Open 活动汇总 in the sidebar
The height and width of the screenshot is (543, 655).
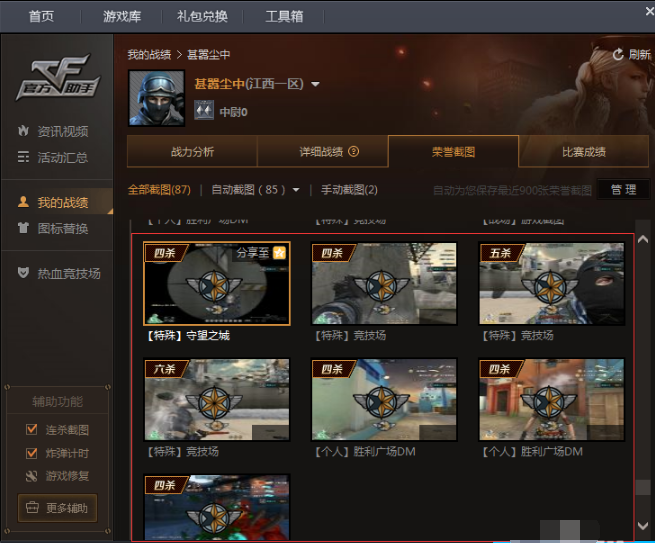pos(62,157)
